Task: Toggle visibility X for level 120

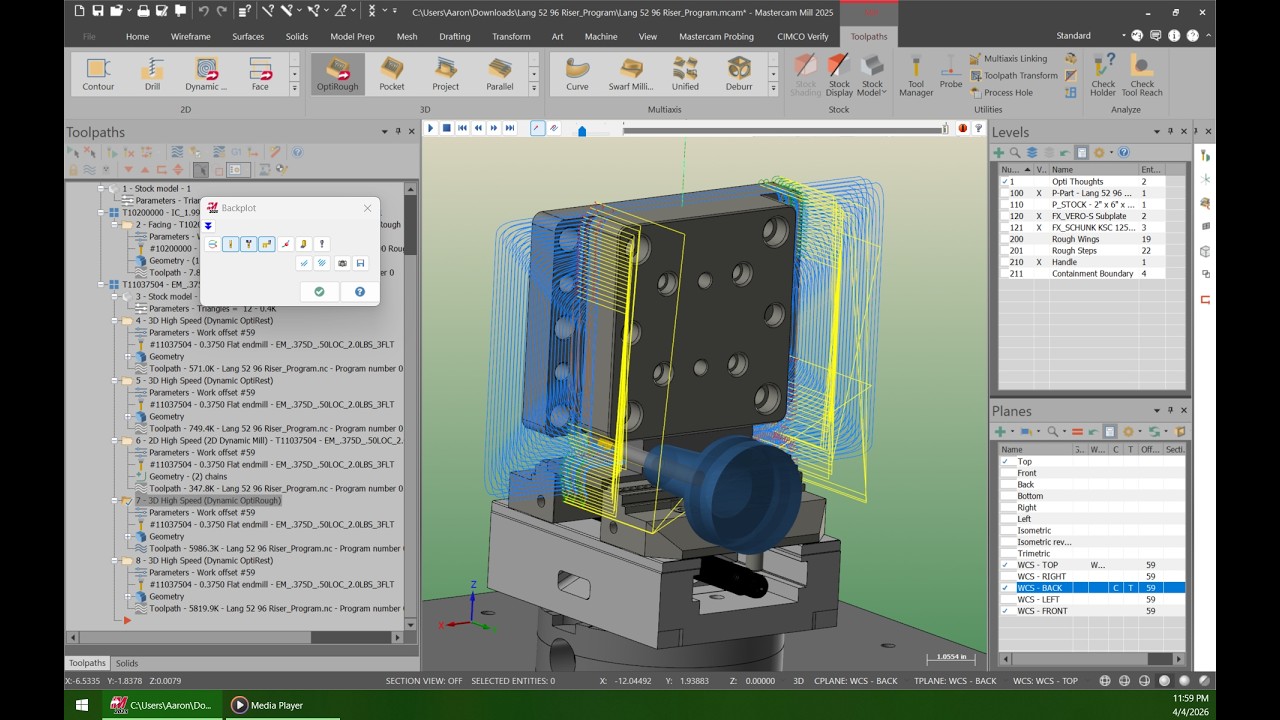Action: pos(1039,216)
